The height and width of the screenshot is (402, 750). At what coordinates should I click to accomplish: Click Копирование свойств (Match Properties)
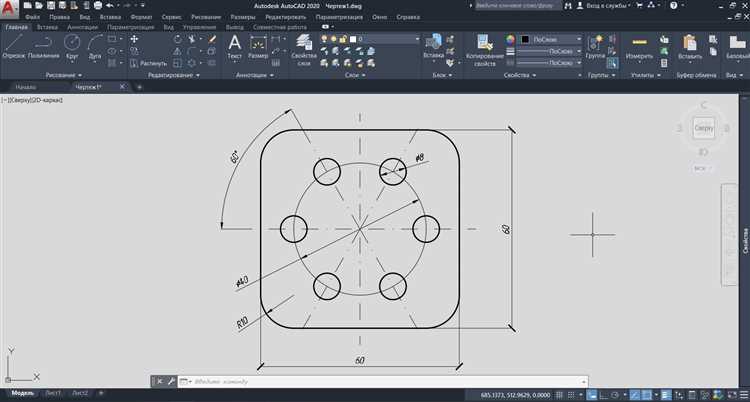[485, 49]
